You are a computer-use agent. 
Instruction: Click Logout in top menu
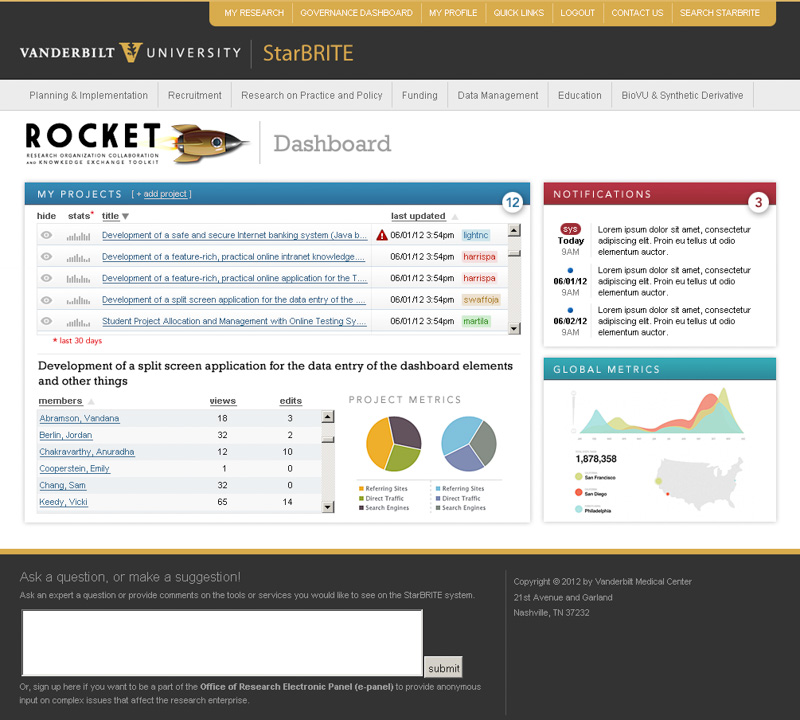coord(578,13)
